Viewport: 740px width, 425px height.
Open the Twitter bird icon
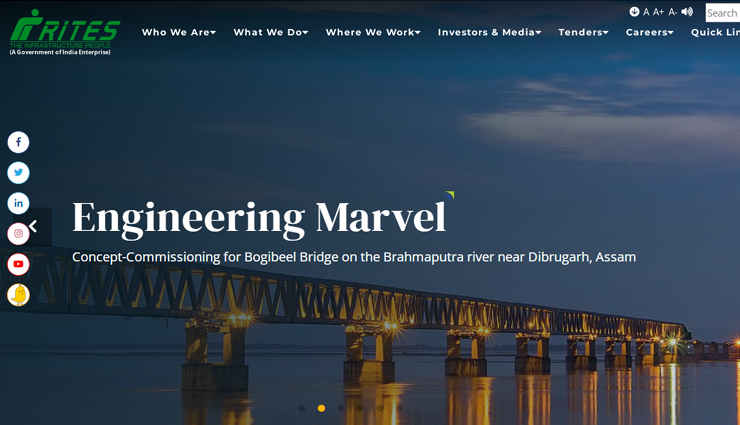point(18,173)
